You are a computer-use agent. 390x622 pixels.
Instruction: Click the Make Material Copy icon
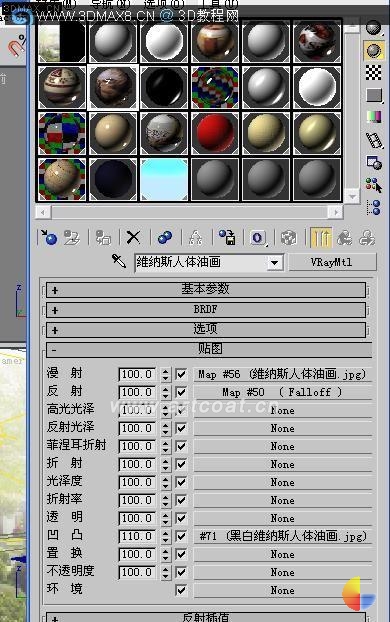click(x=164, y=237)
